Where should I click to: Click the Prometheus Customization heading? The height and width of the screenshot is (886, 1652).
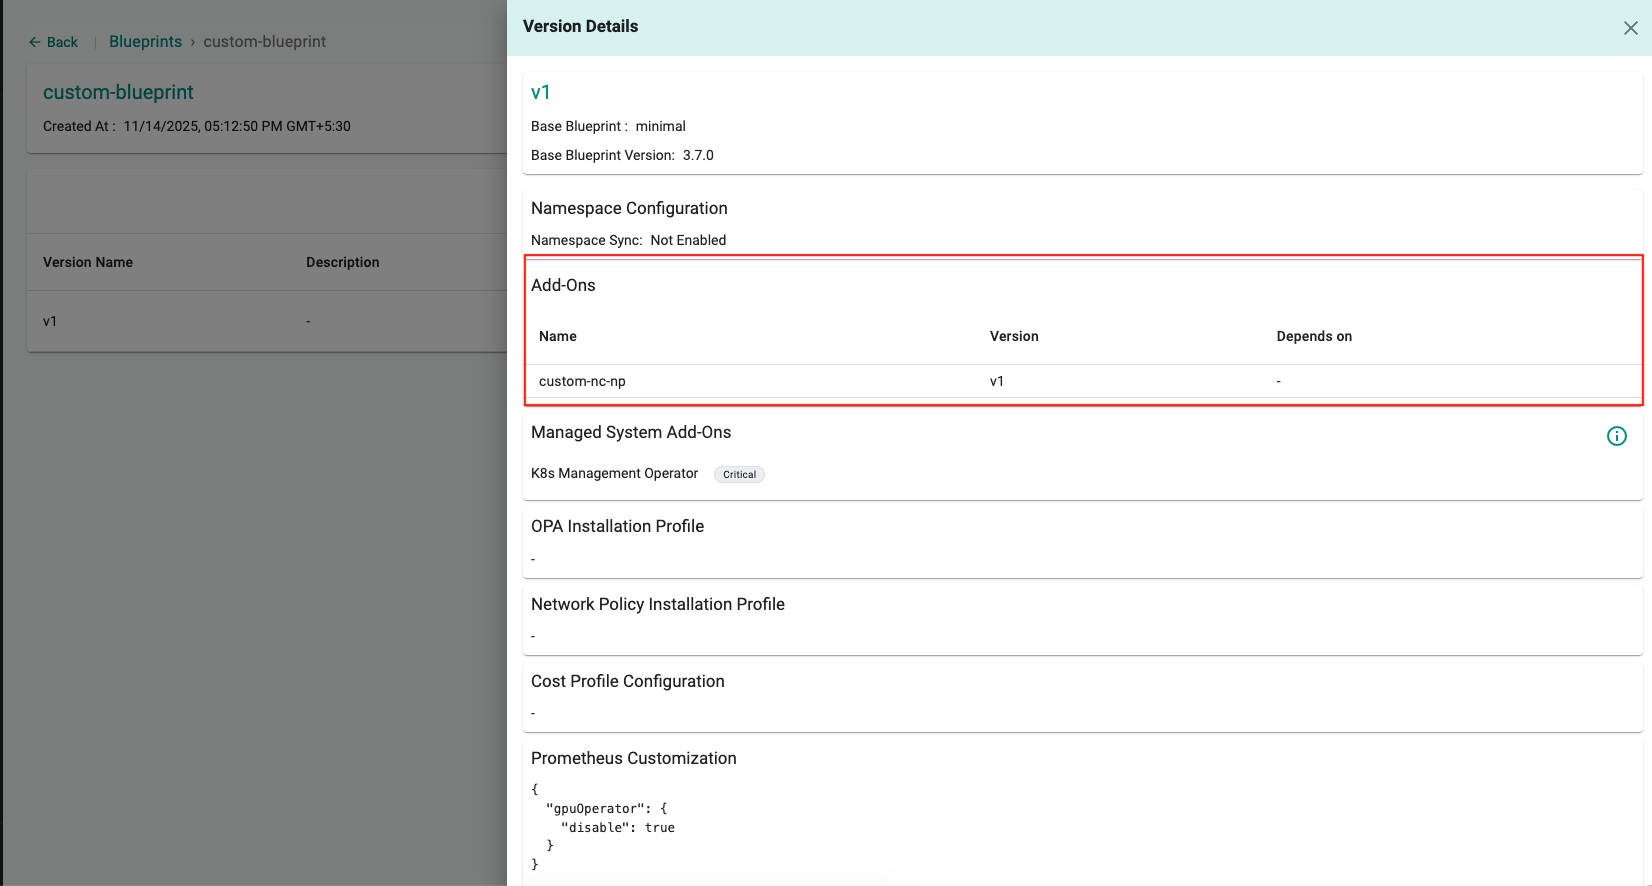633,758
